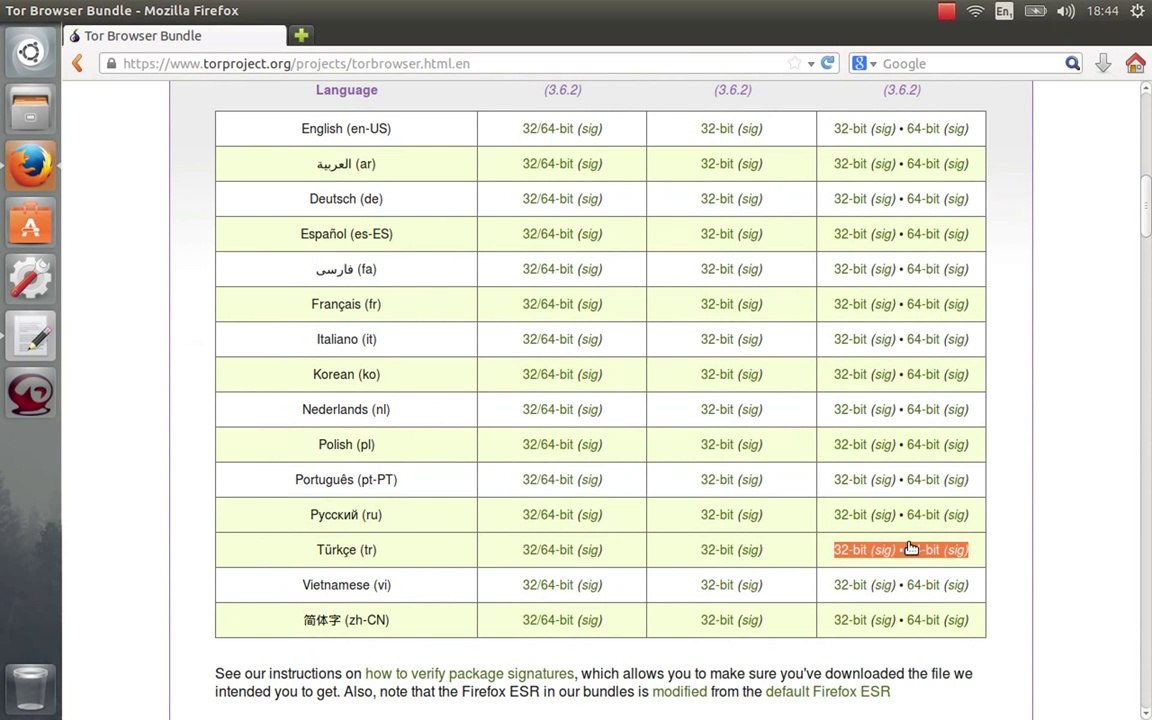
Task: Open the Trash in launcher
Action: 30,688
